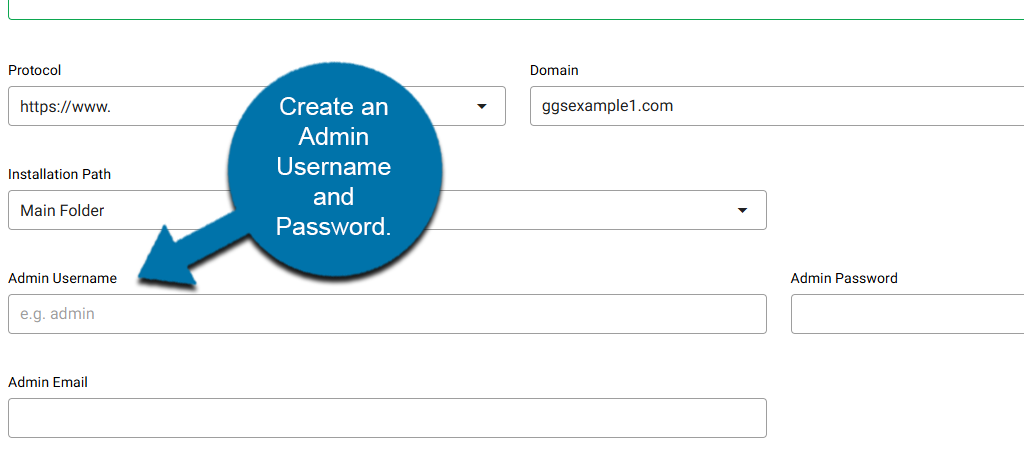Expand the Protocol dropdown arrow
Screen dimensions: 1024x456
pos(481,106)
